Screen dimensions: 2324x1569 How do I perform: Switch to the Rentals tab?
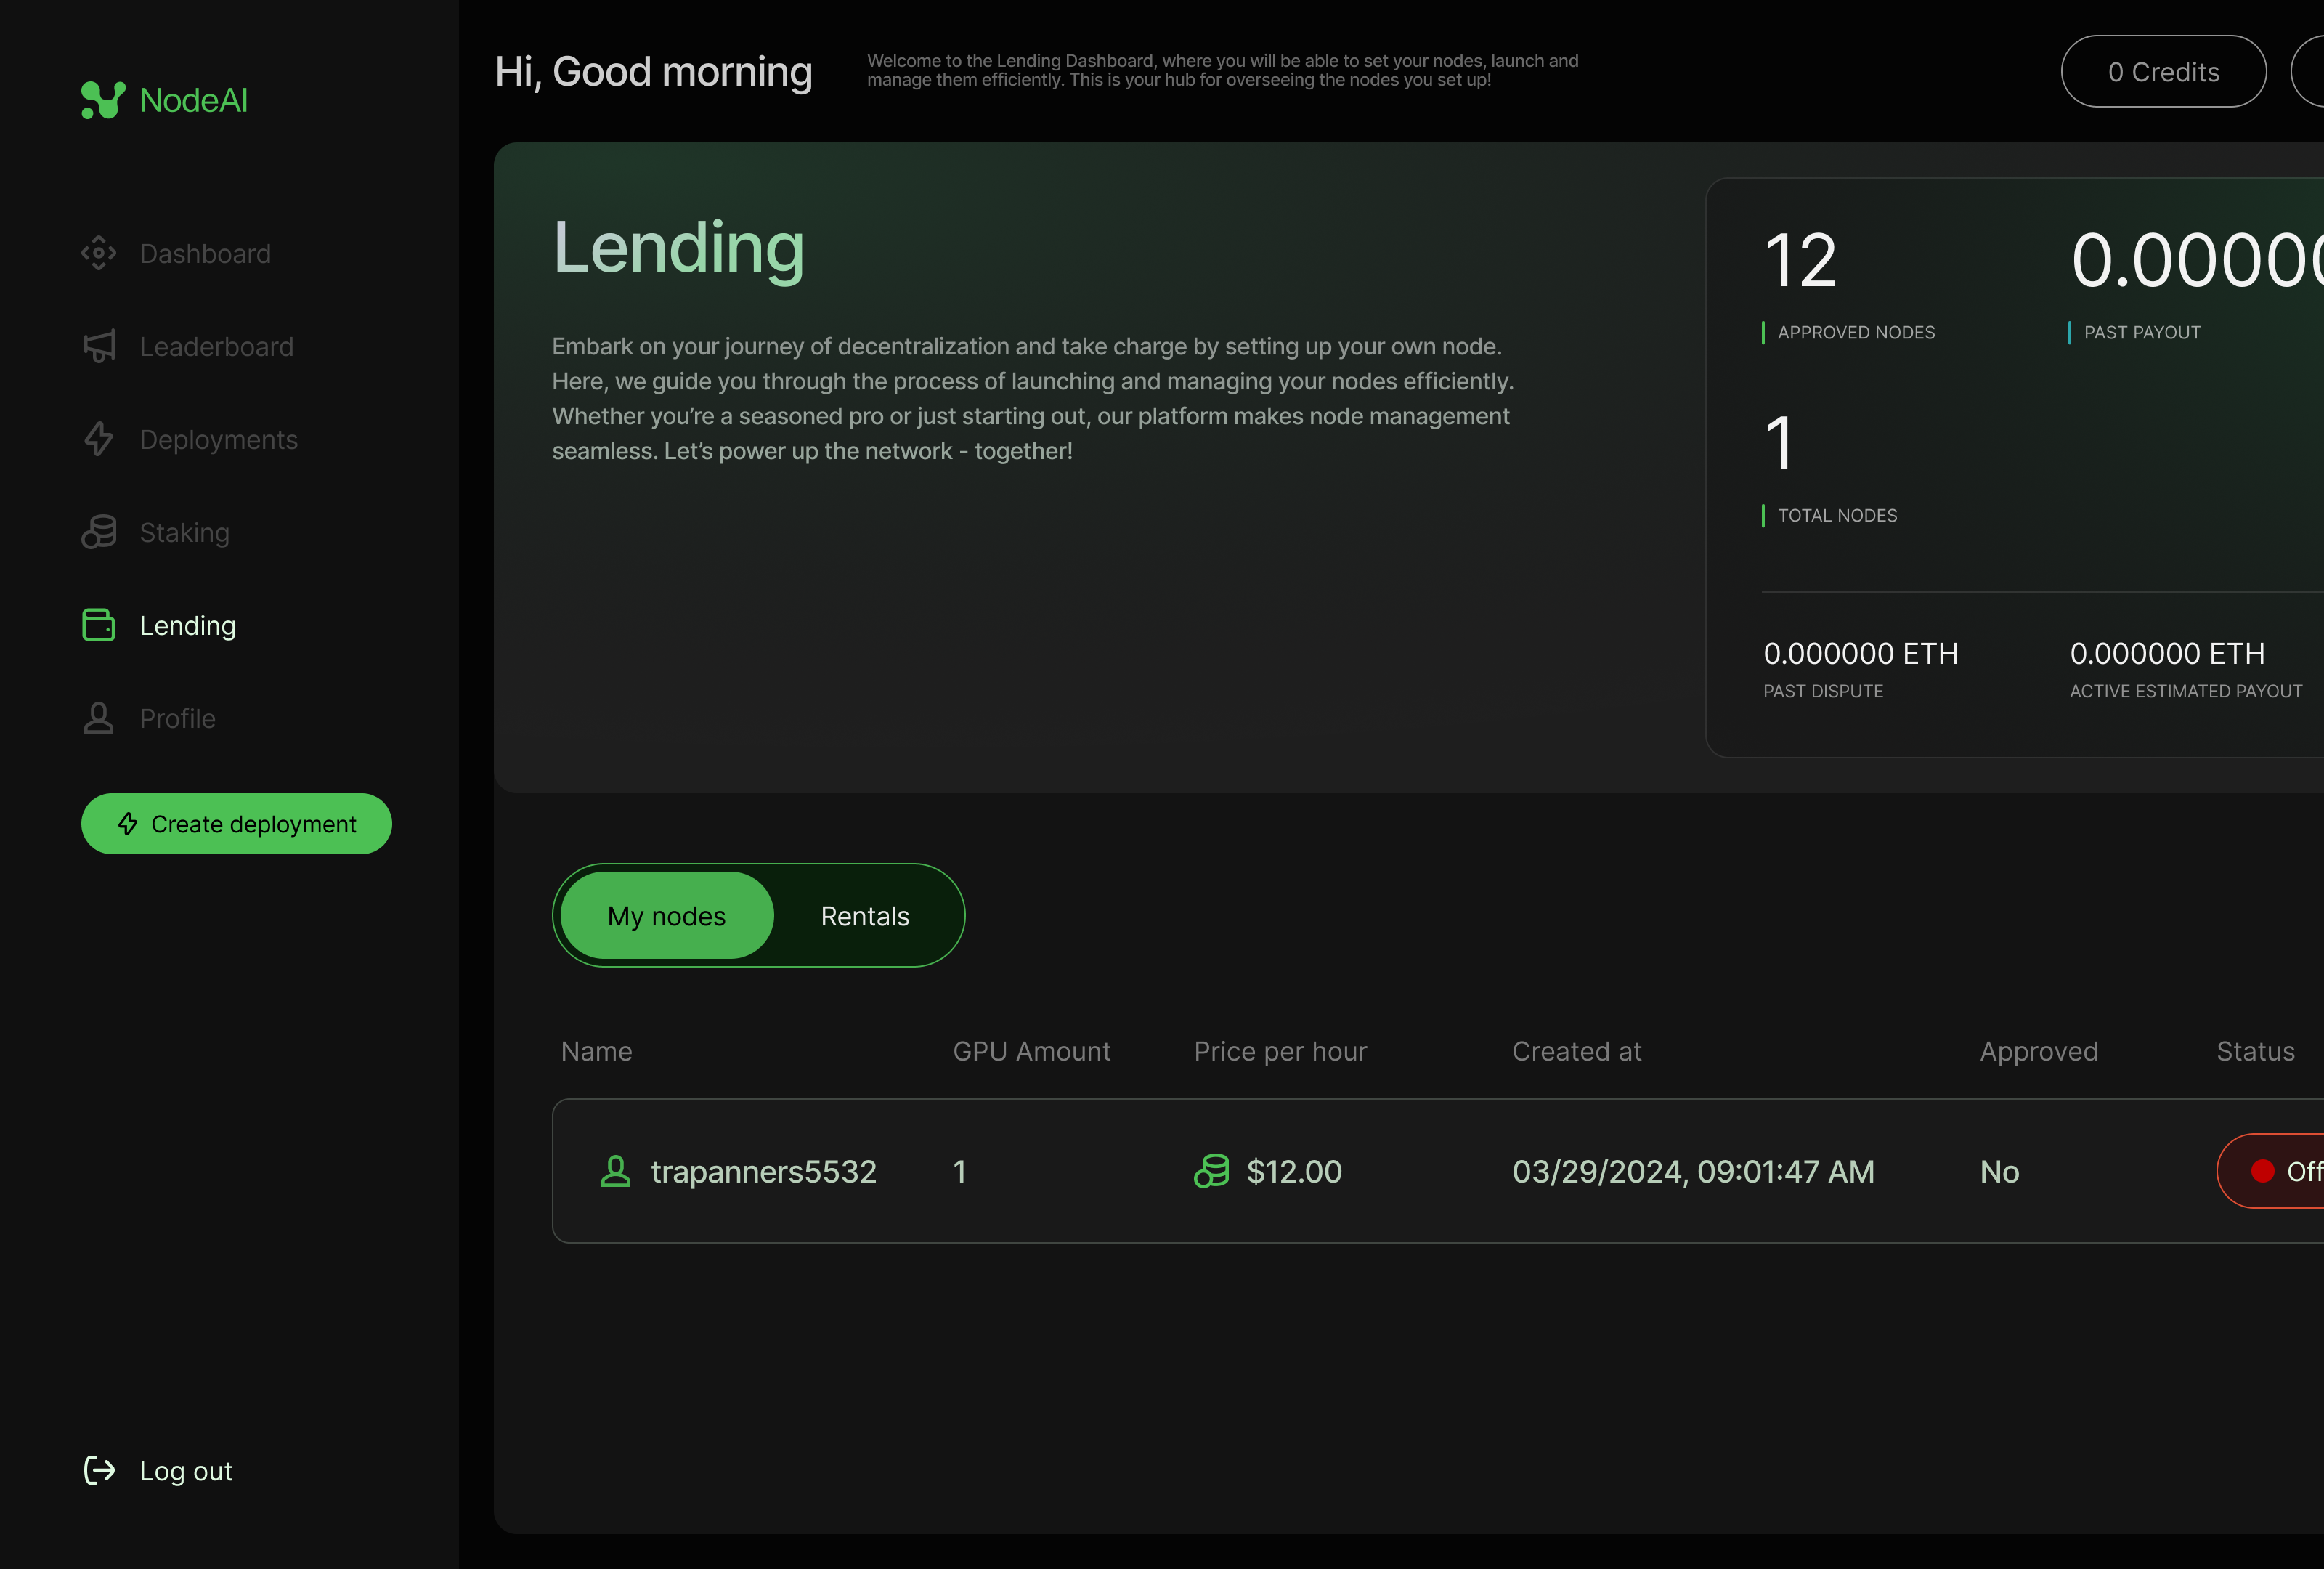click(865, 916)
